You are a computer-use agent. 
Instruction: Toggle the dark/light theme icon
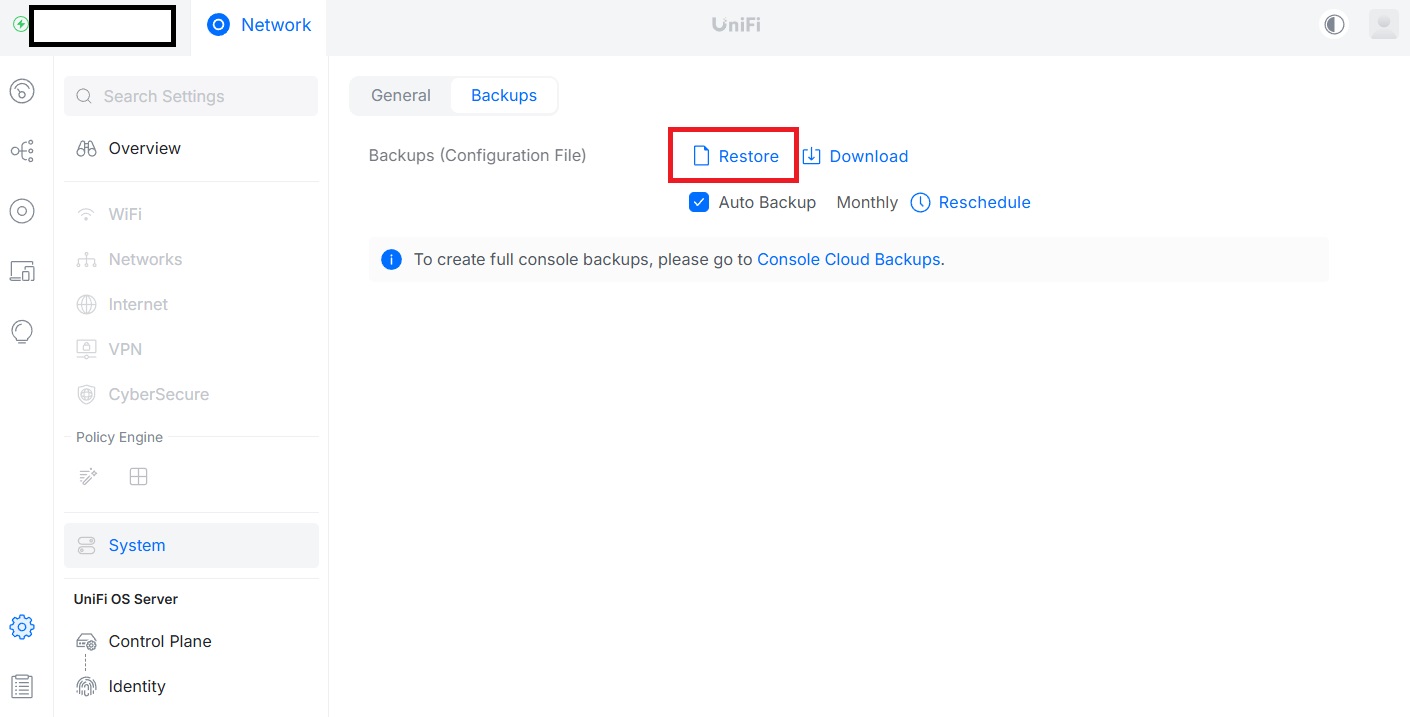1334,25
